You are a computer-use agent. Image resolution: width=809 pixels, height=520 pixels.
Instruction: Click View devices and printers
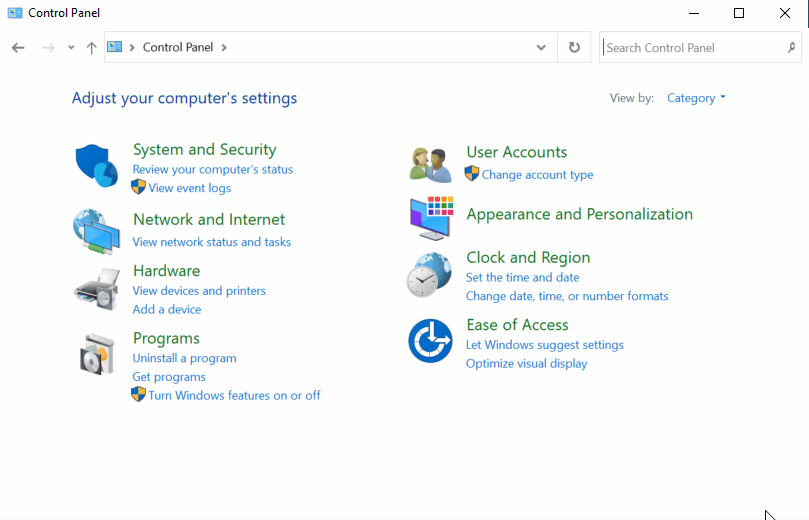pyautogui.click(x=199, y=290)
